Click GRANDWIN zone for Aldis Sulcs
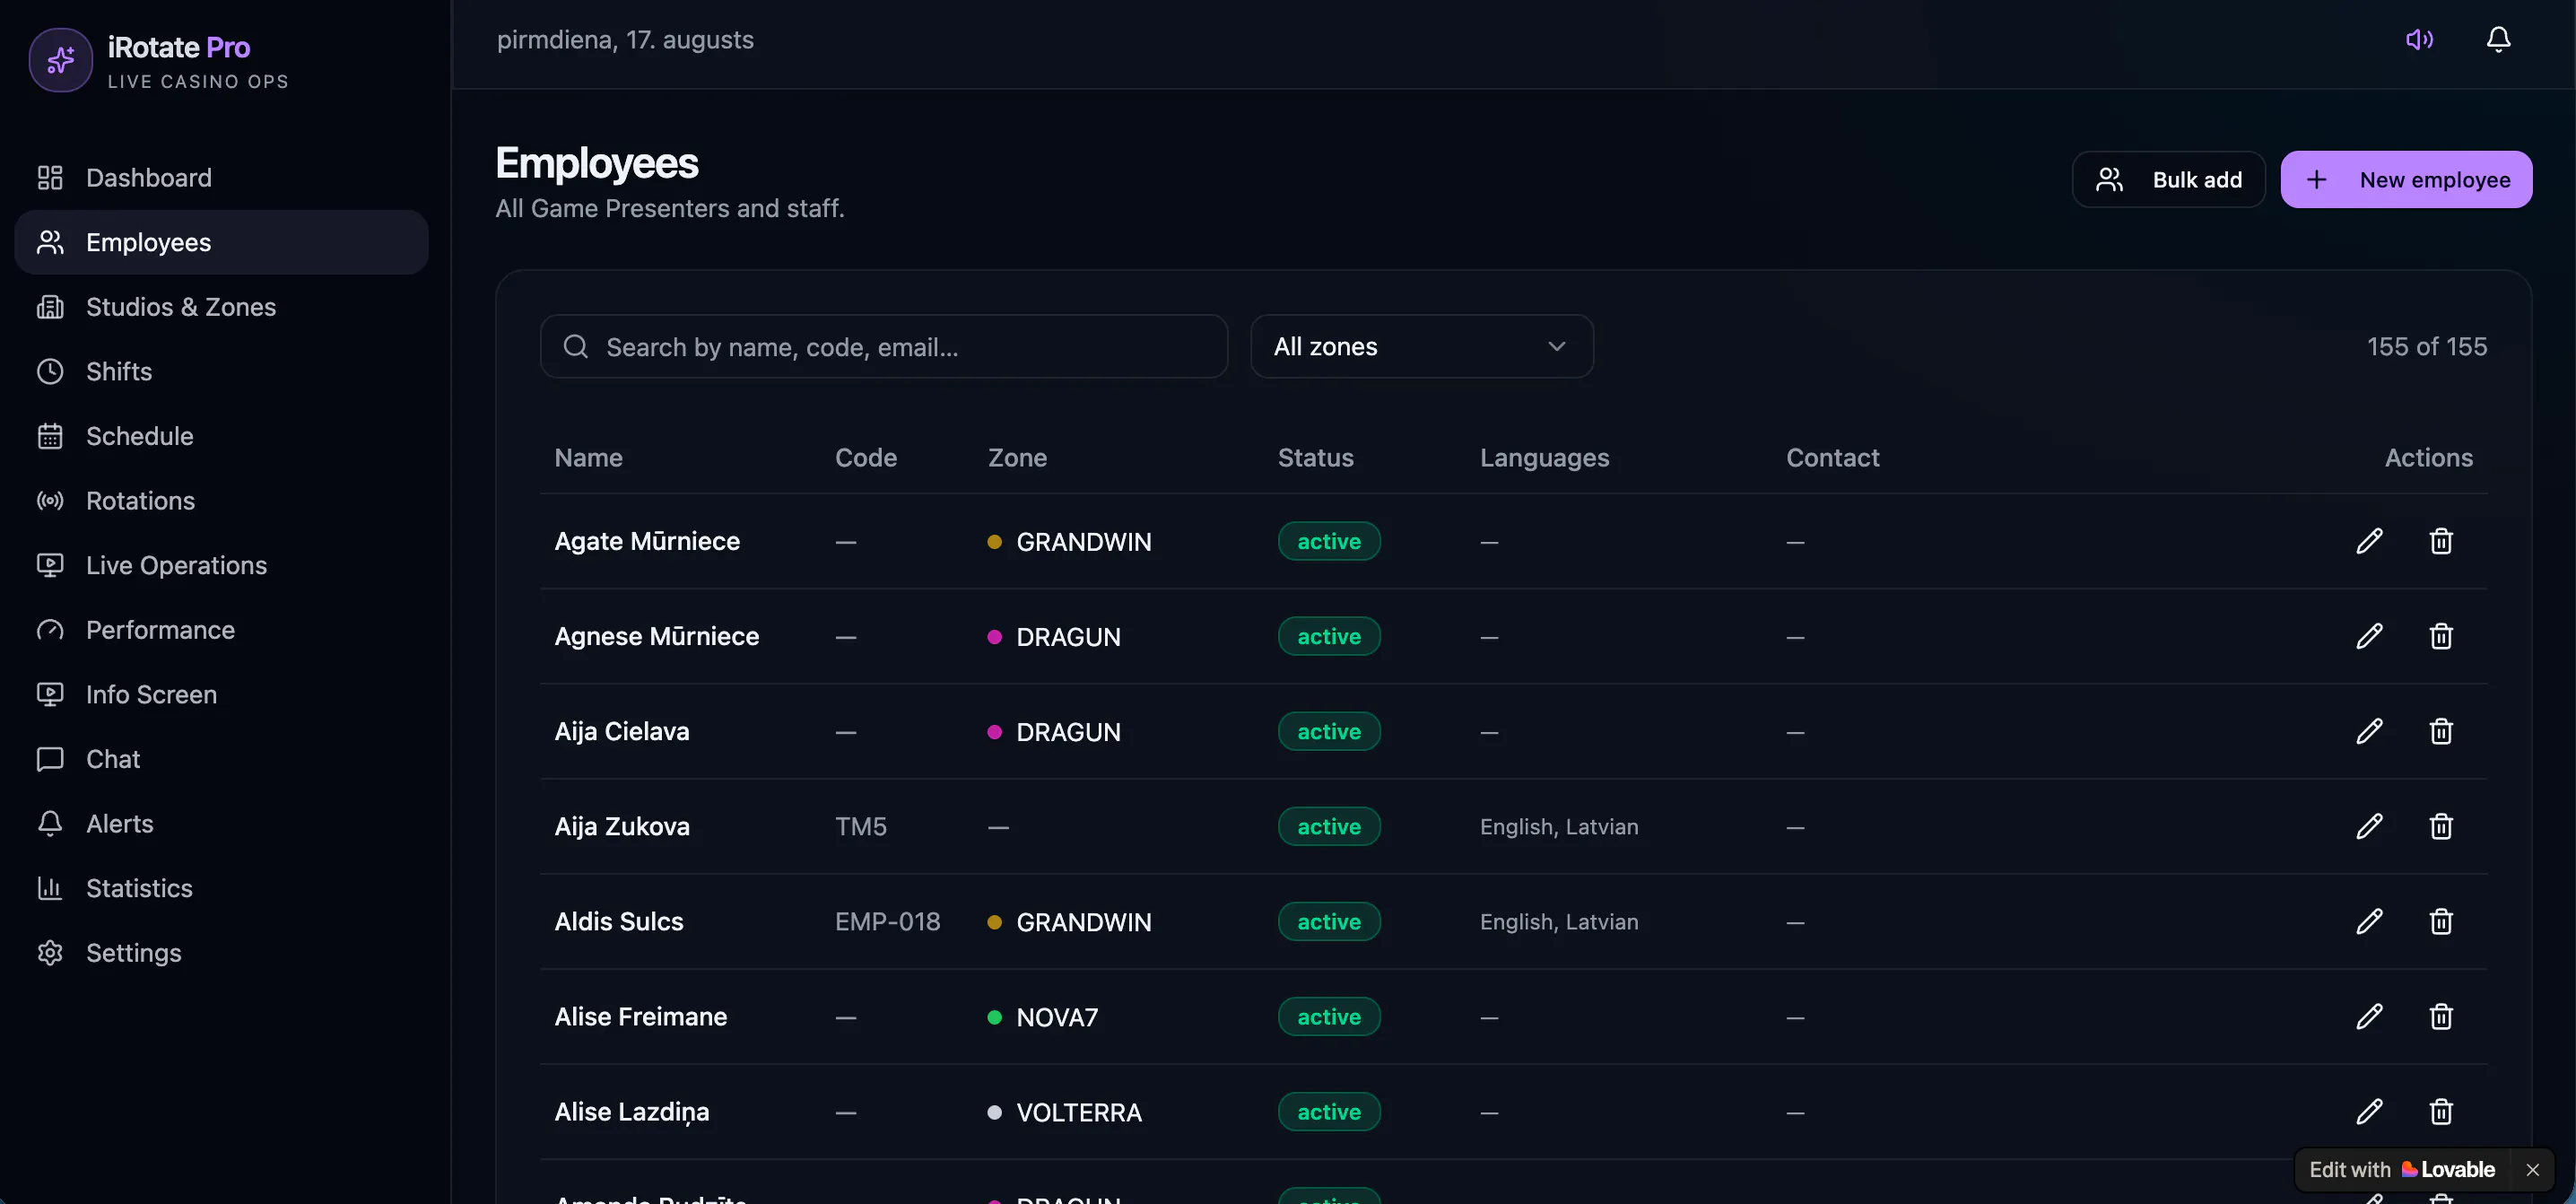Viewport: 2576px width, 1204px height. pyautogui.click(x=1069, y=922)
